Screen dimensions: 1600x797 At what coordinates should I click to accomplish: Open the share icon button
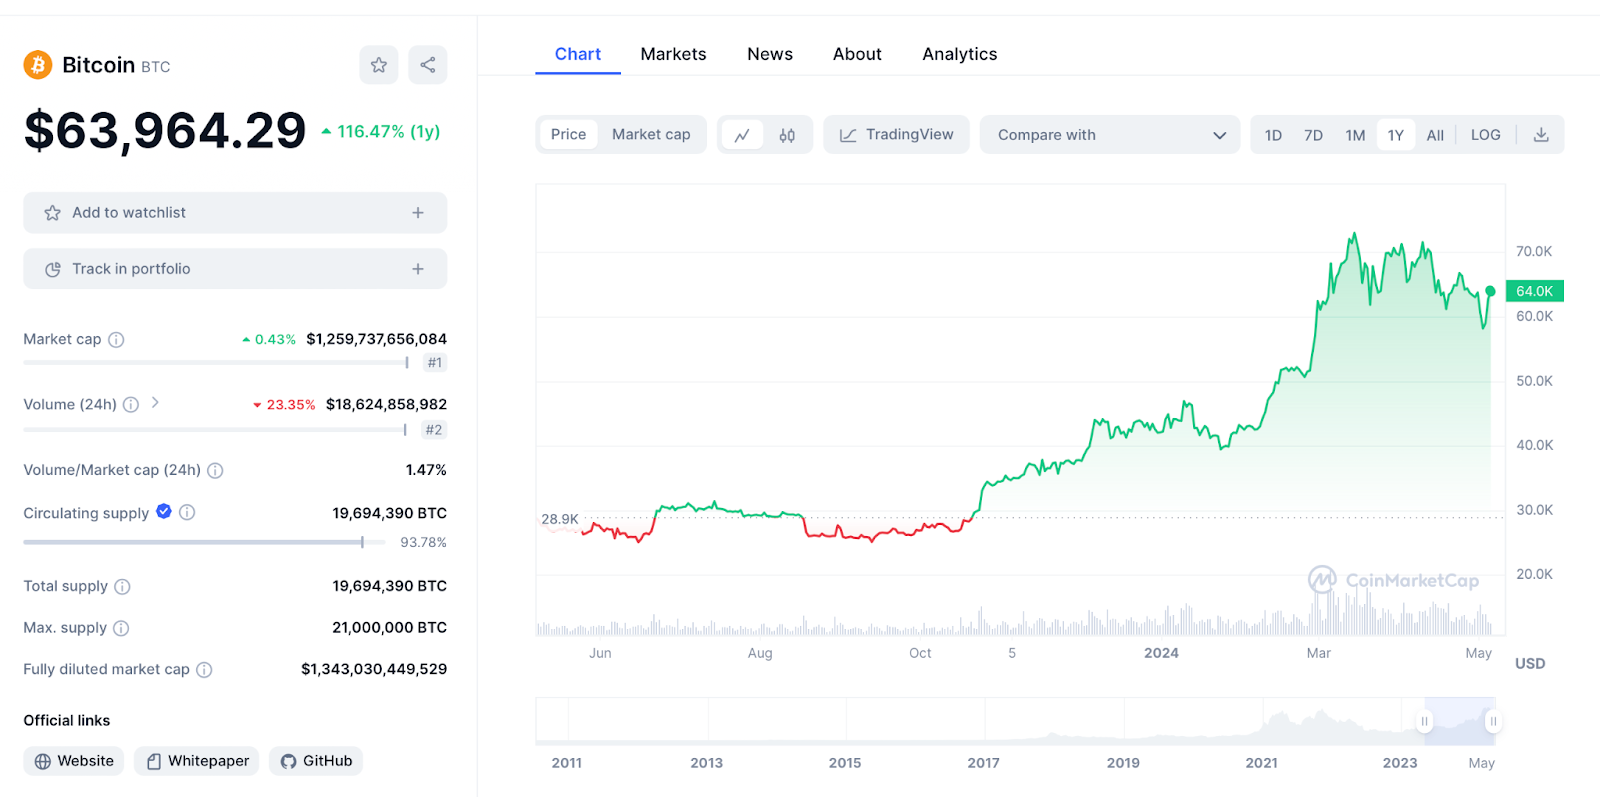[428, 65]
